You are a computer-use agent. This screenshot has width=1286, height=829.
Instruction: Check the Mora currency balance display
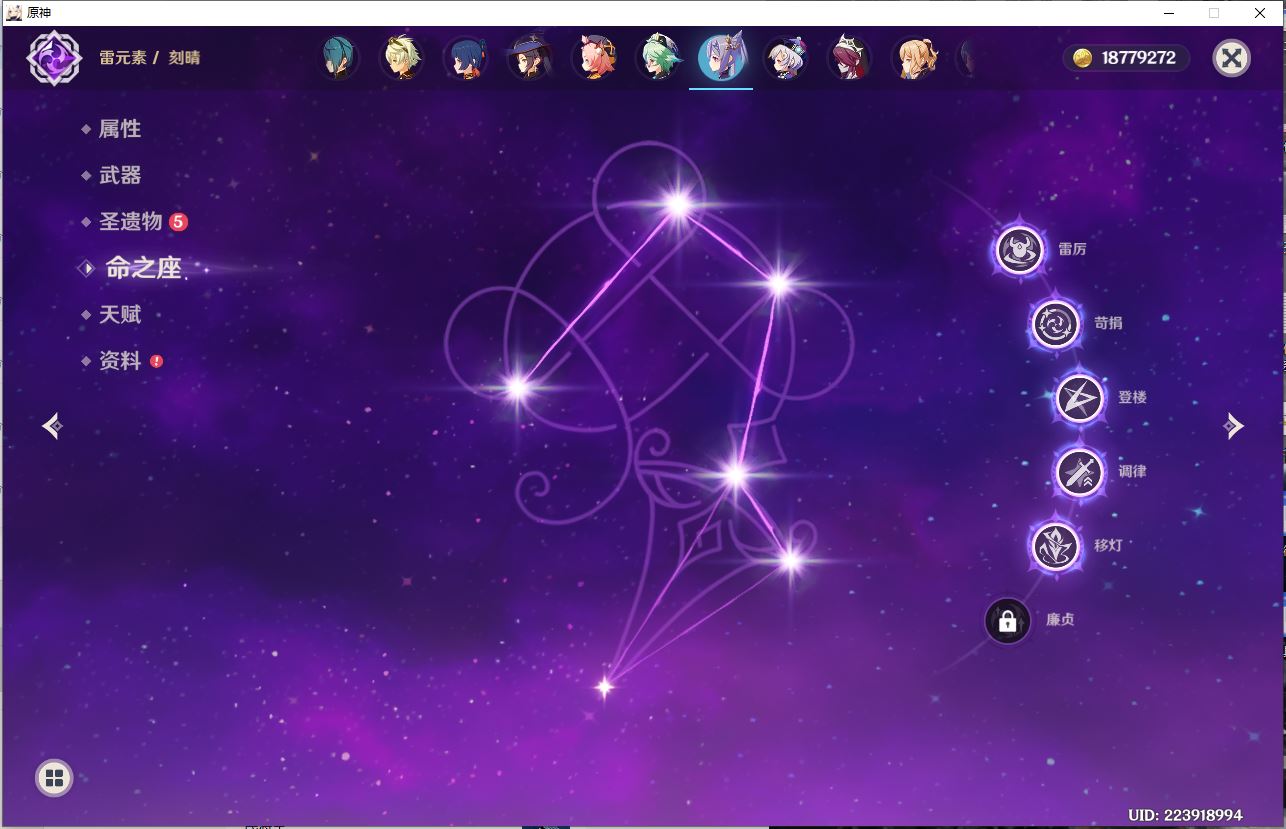pyautogui.click(x=1125, y=57)
